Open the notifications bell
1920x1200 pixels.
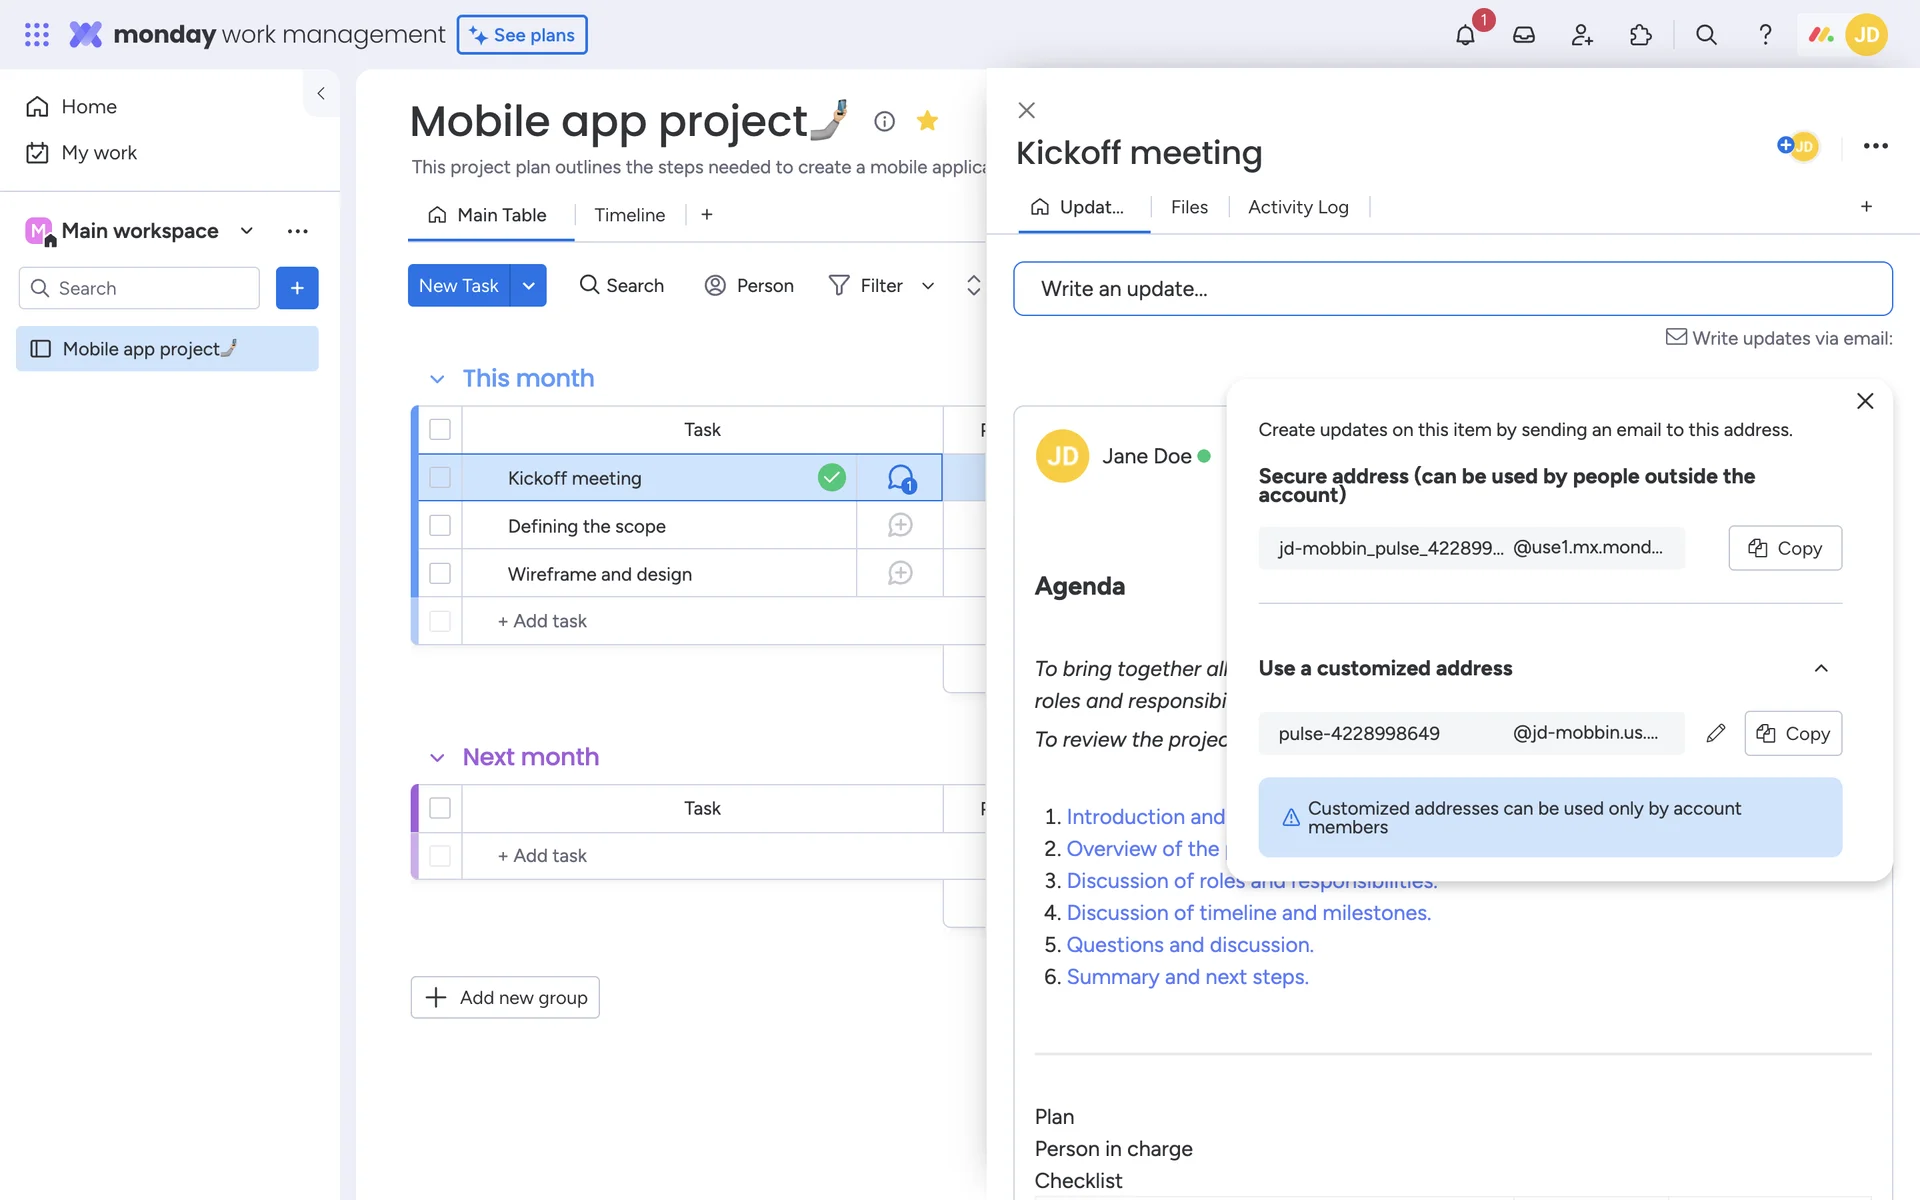1465,35
